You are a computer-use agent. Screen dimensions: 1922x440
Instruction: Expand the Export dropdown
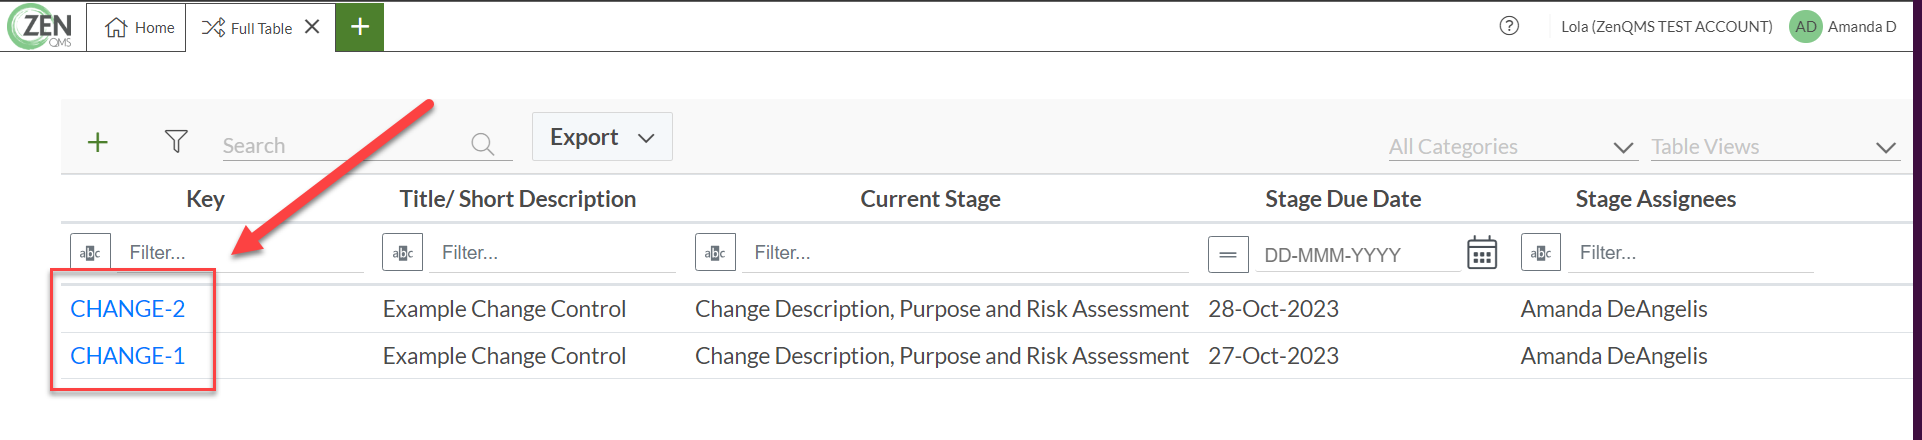coord(602,137)
